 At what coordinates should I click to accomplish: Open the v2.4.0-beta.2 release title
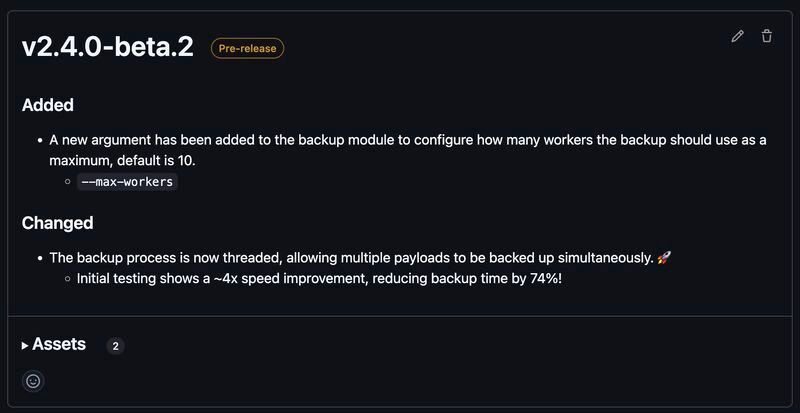click(108, 47)
